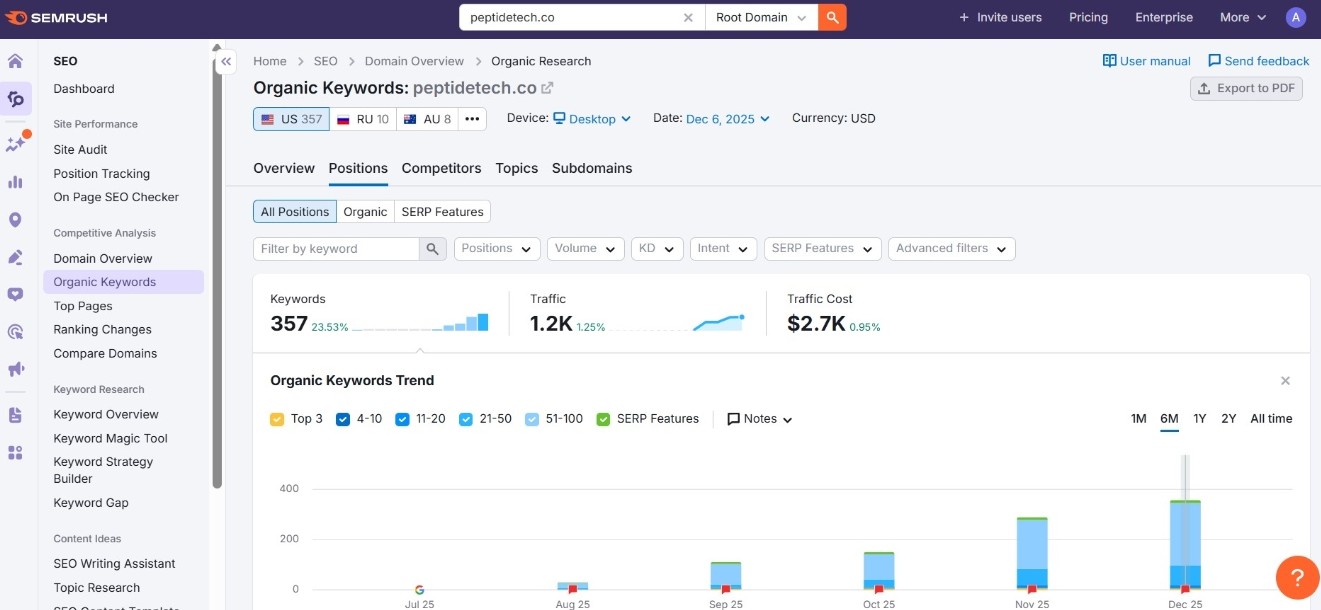Toggle the 4-10 positions checkbox

[x=343, y=419]
